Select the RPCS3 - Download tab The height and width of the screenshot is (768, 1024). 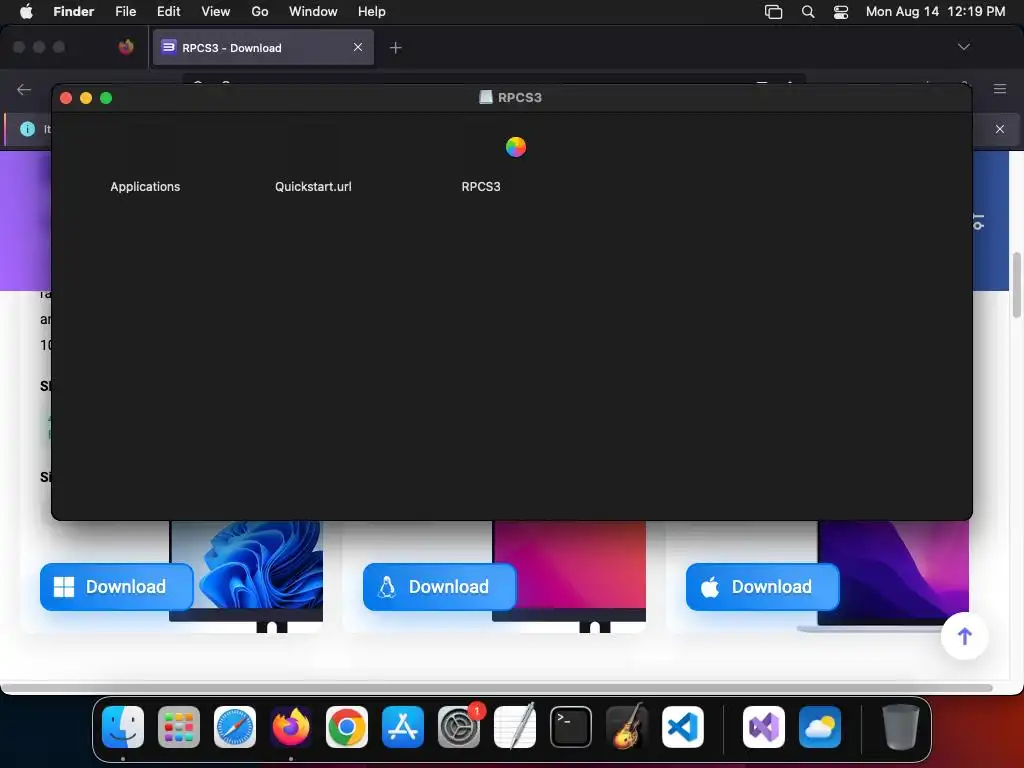[263, 47]
